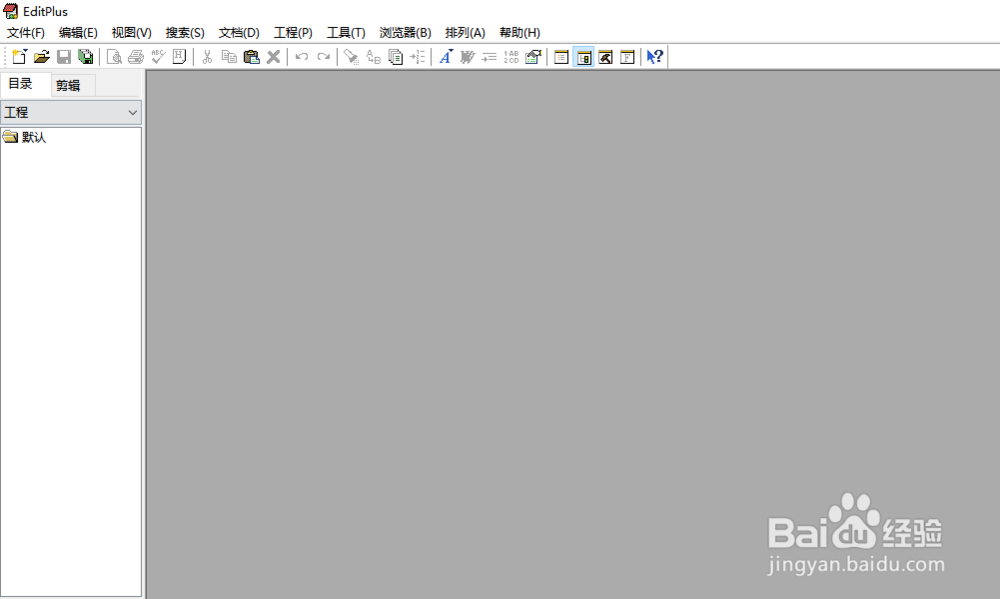The image size is (1000, 599).
Task: Open the 编辑(E) menu
Action: click(x=78, y=33)
